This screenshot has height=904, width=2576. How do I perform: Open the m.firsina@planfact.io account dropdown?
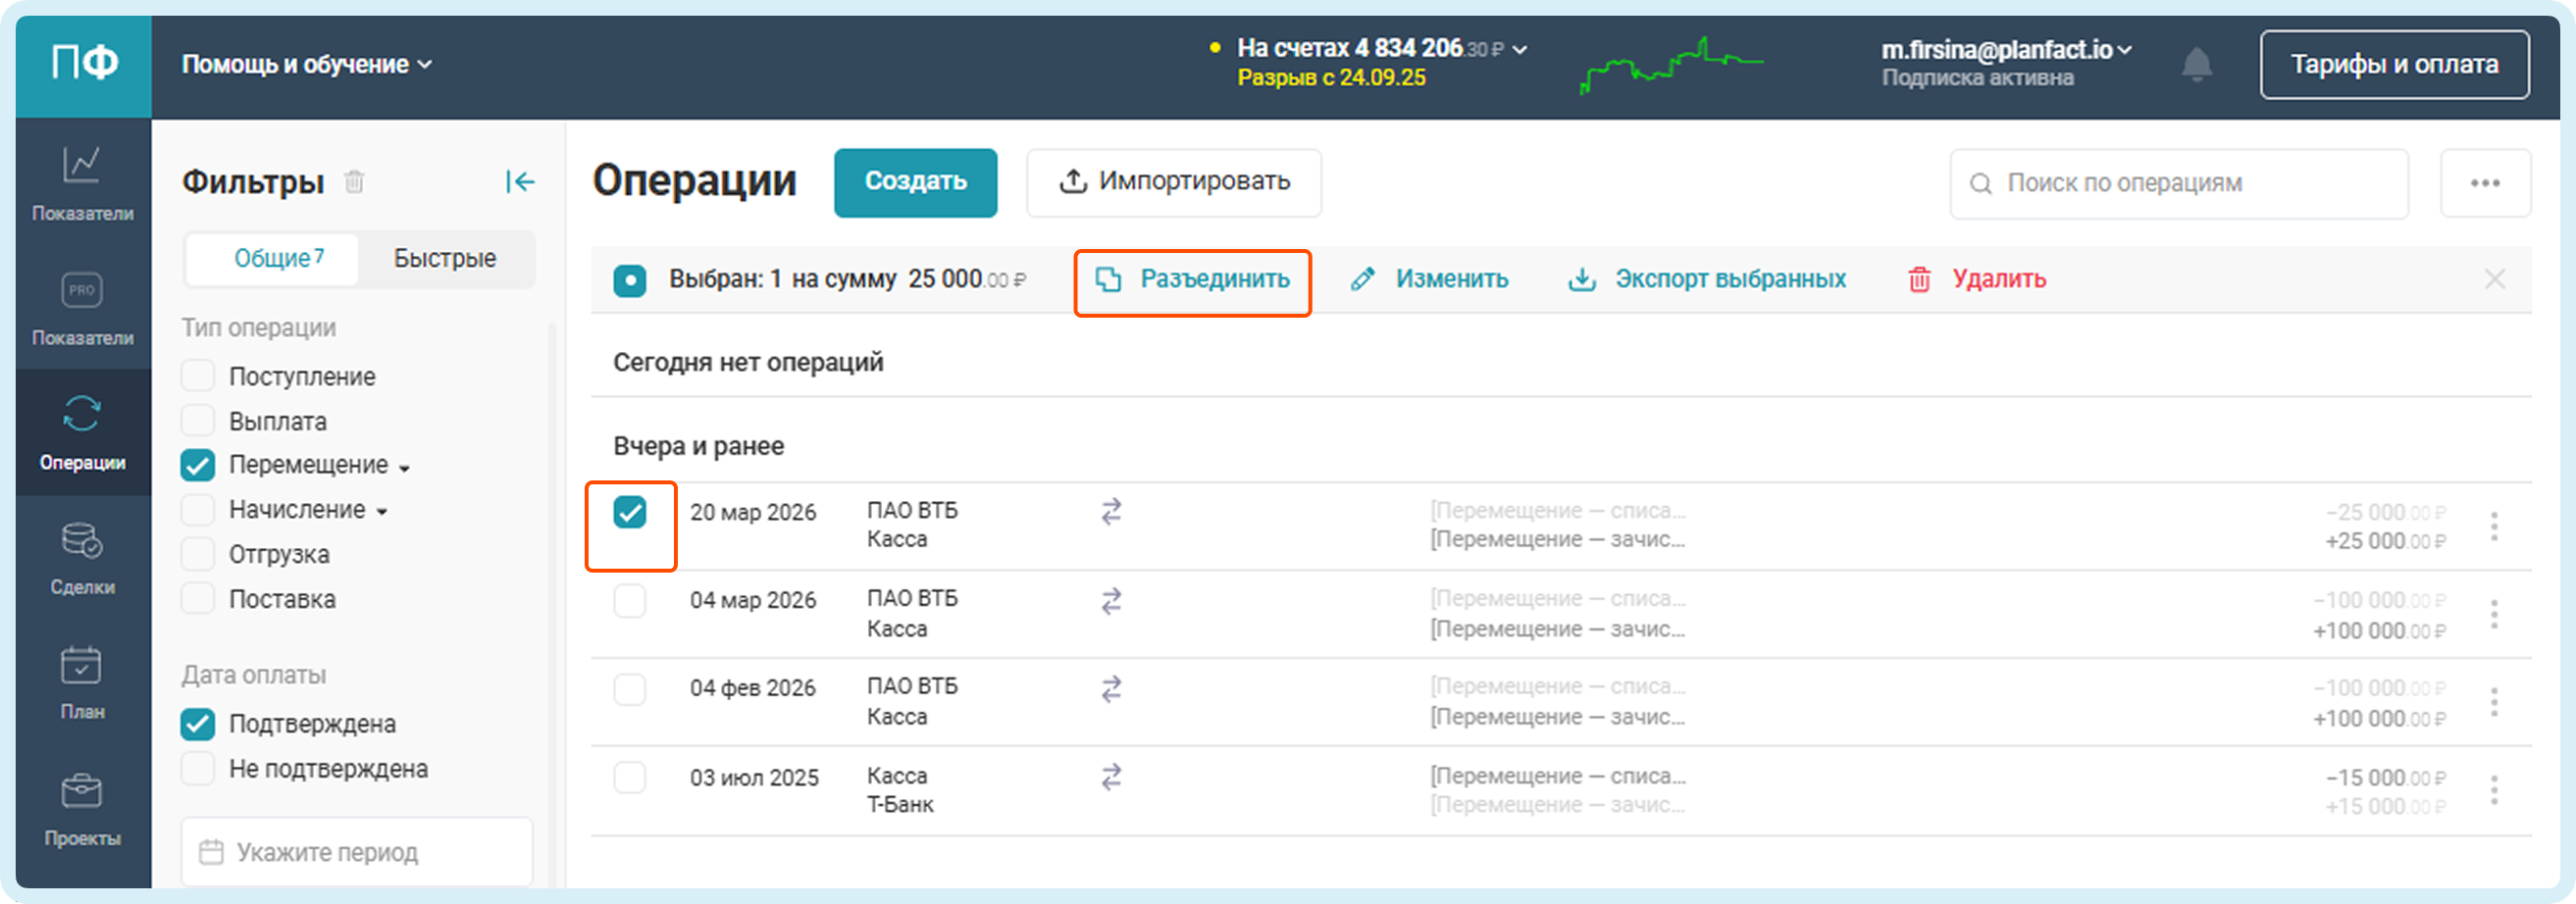pos(2005,50)
